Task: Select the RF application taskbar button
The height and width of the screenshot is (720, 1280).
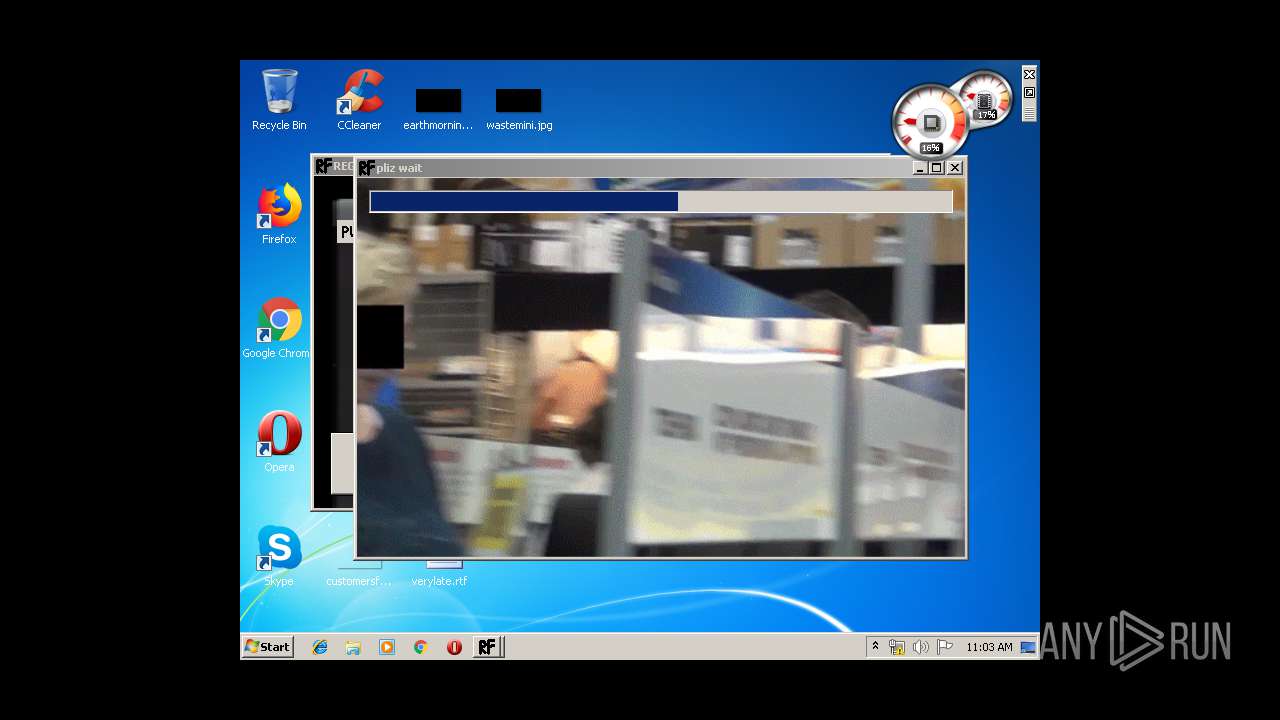Action: click(487, 647)
